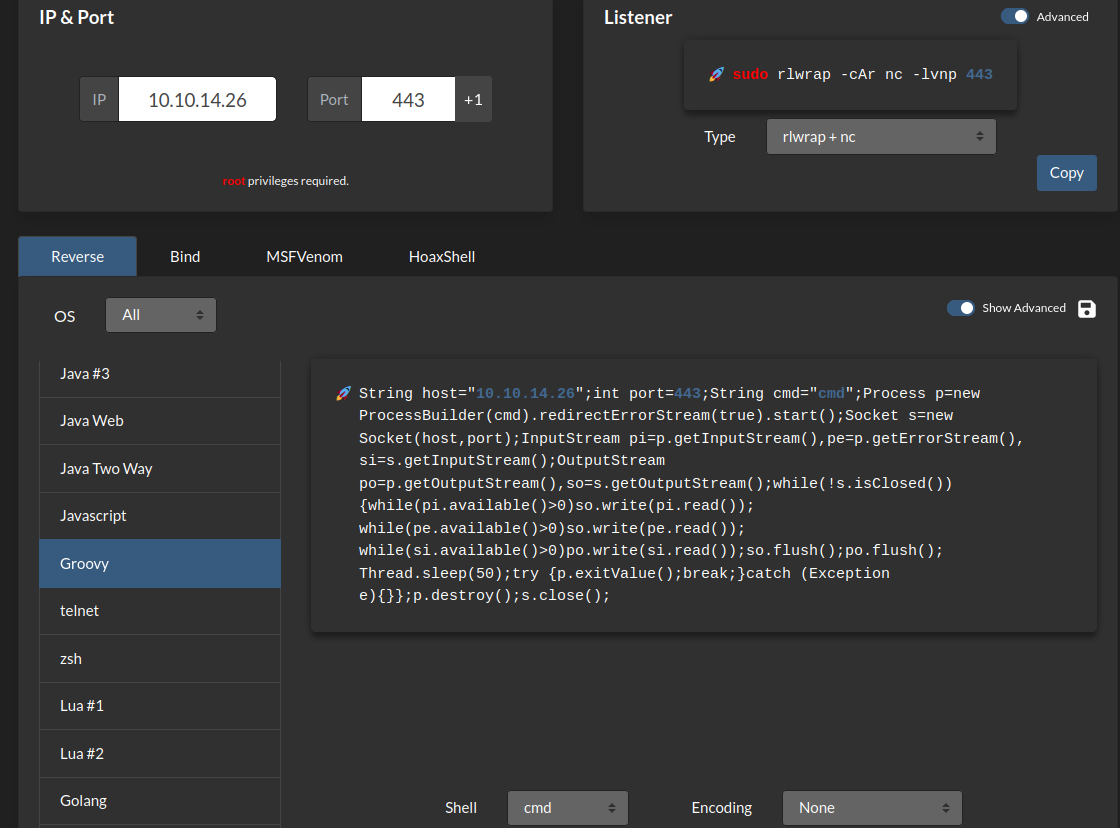Switch to the MSFVenom tab

click(304, 256)
